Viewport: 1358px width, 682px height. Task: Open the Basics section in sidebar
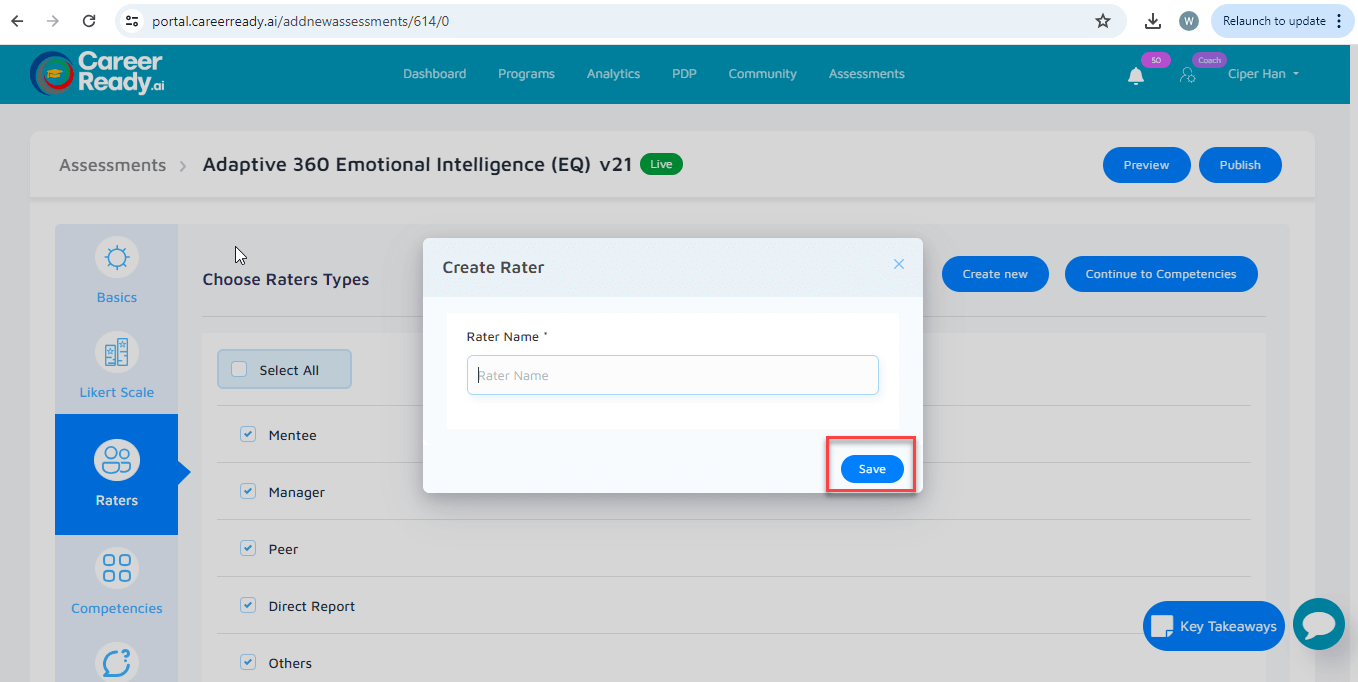click(x=116, y=270)
